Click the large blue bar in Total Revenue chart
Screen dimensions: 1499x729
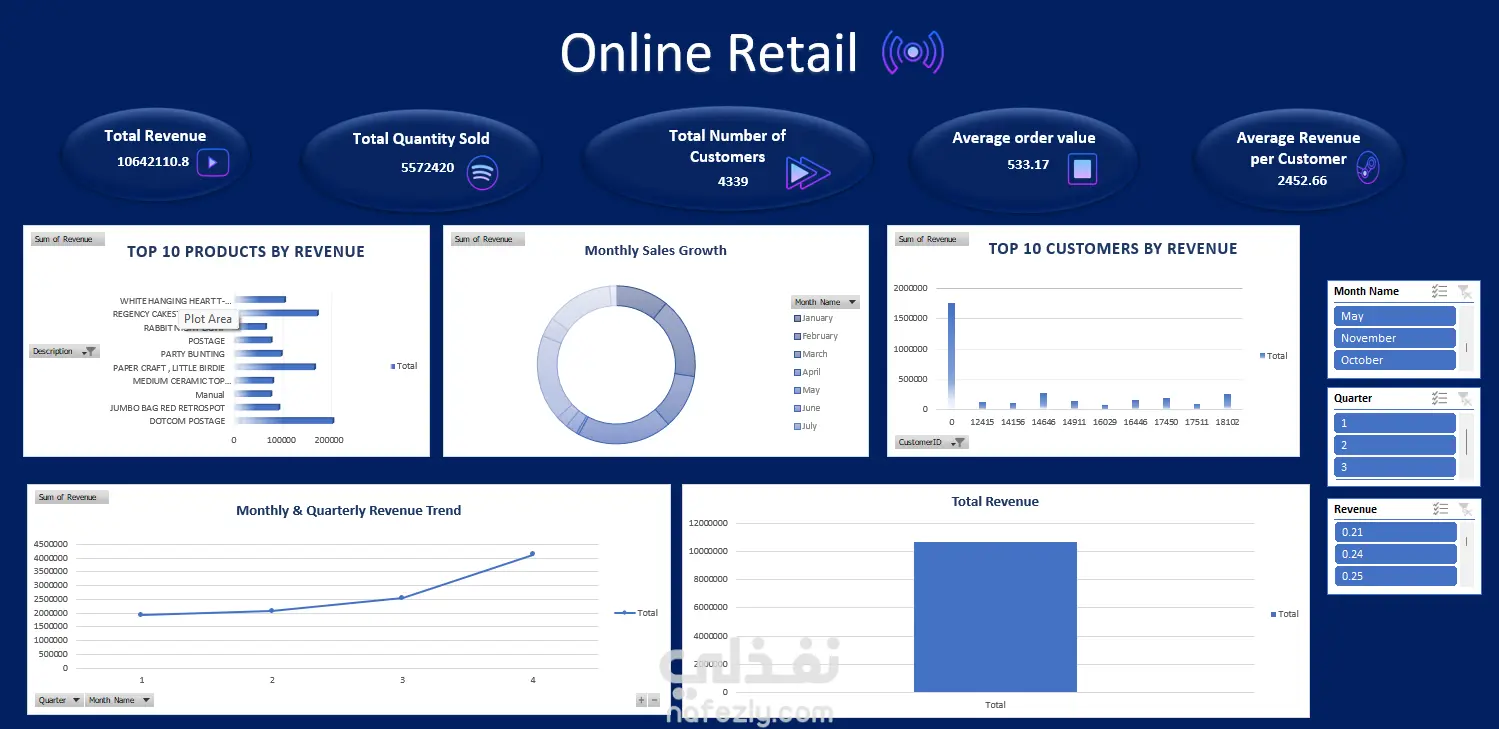[995, 617]
